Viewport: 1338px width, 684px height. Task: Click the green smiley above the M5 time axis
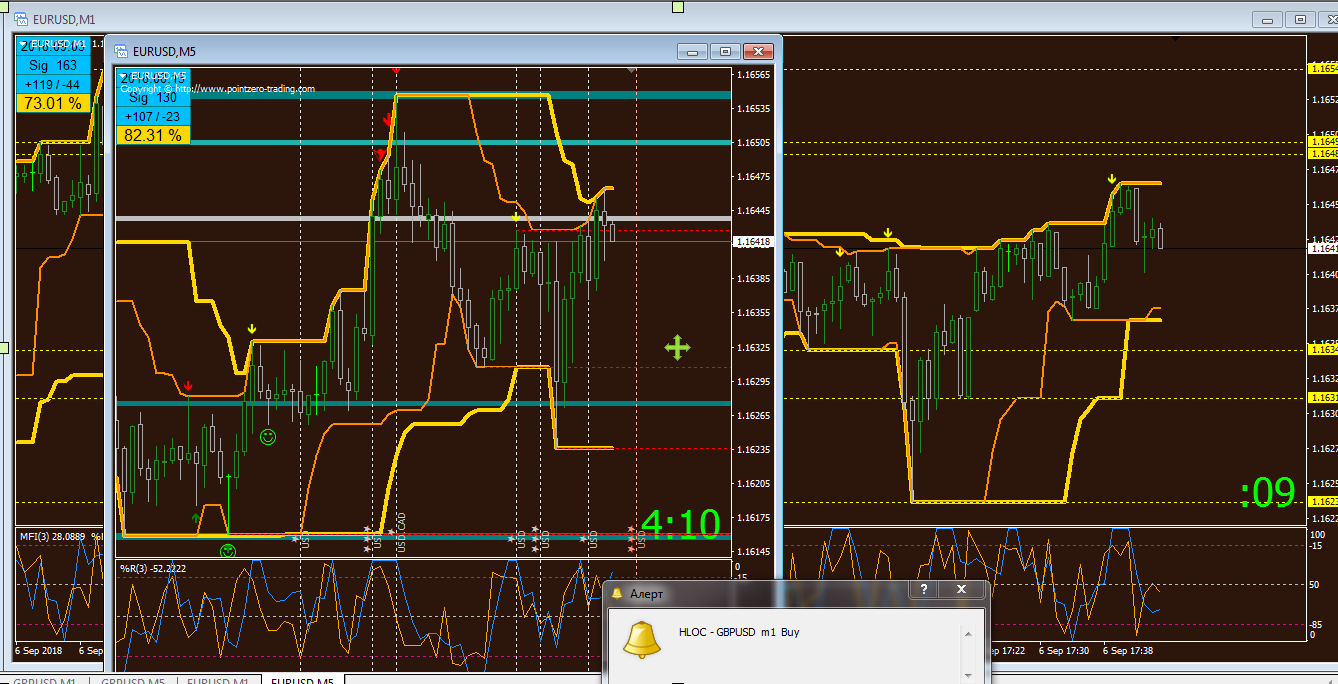(x=229, y=551)
